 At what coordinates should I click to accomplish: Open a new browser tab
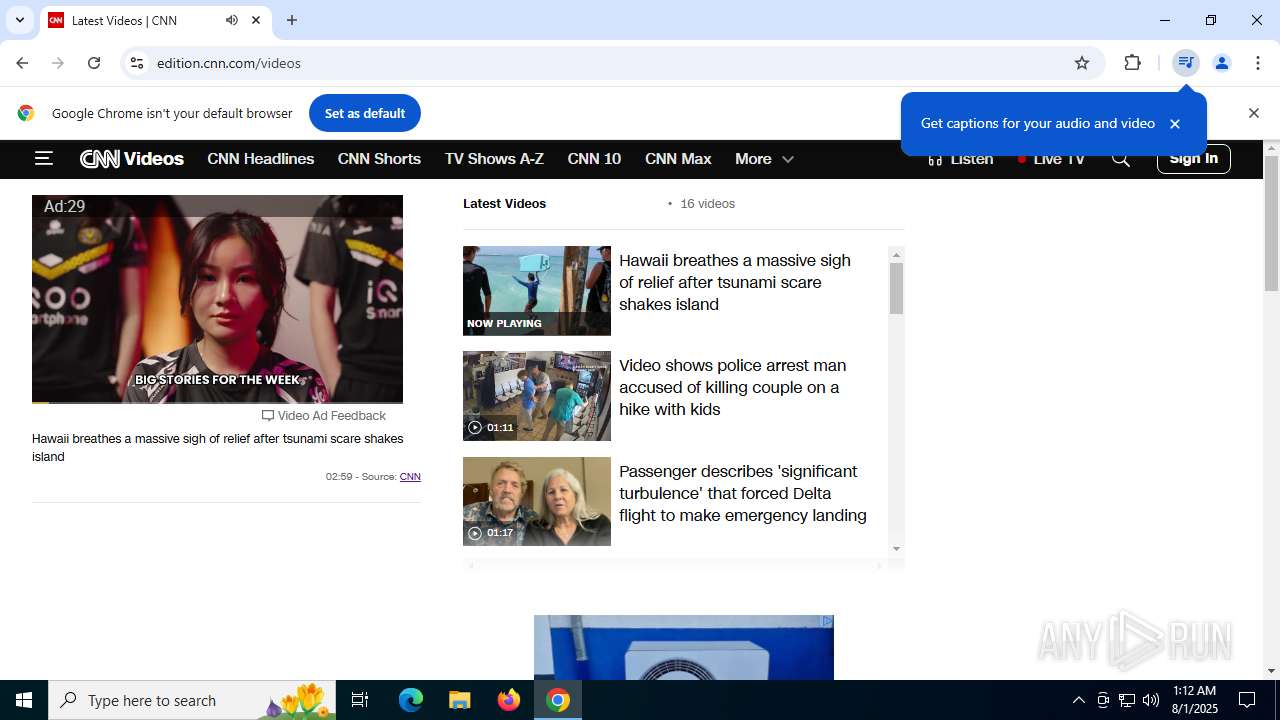pos(292,20)
